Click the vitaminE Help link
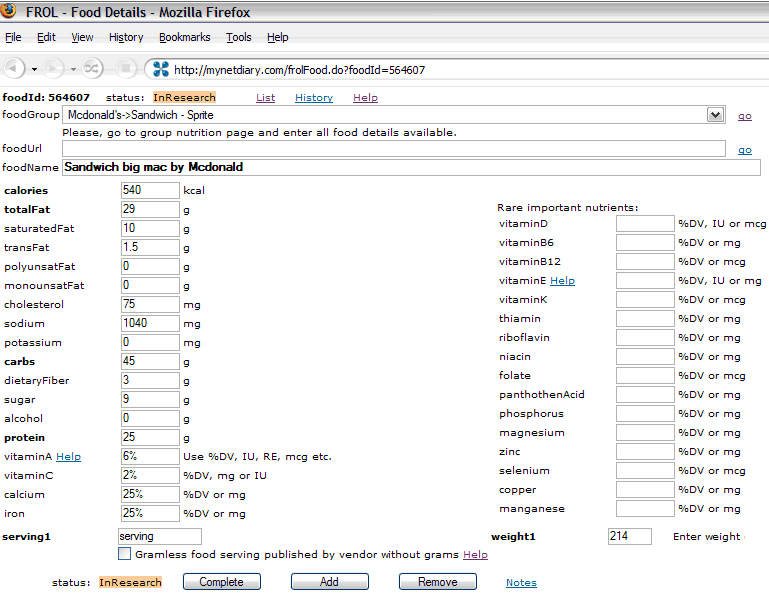Viewport: 769px width, 597px height. pos(562,281)
